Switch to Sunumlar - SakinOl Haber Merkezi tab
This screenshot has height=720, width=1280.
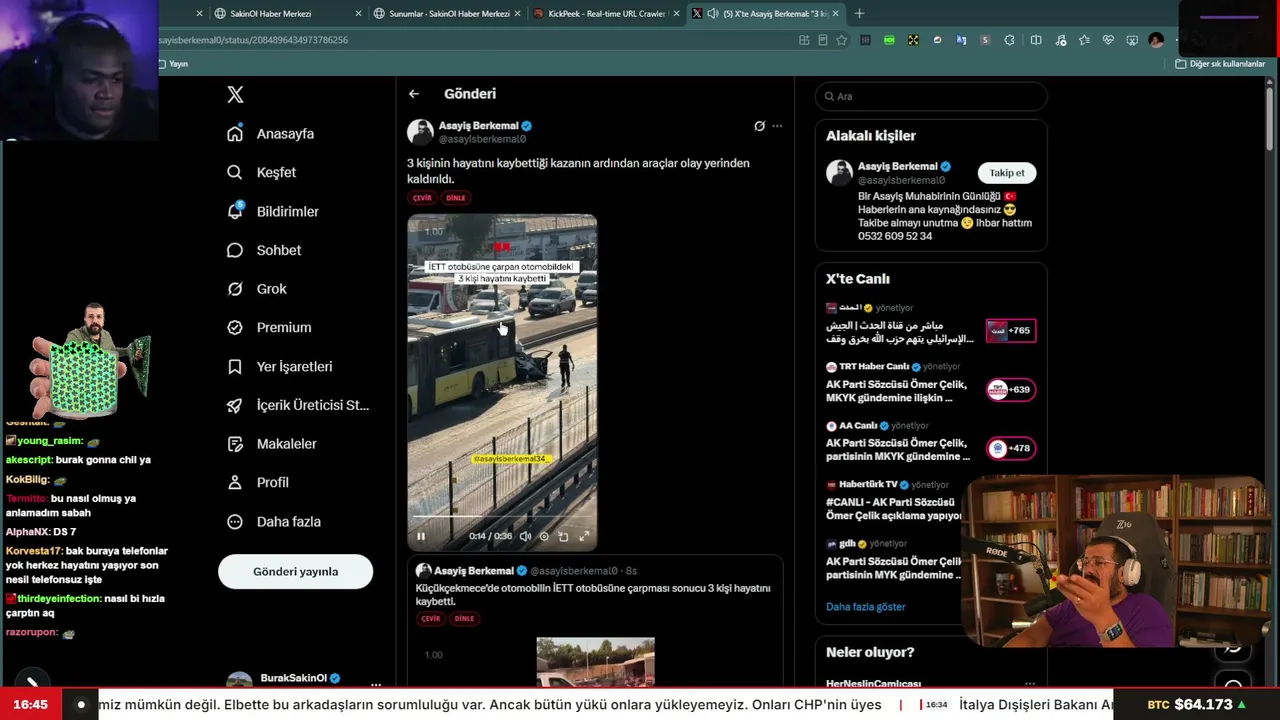point(449,14)
